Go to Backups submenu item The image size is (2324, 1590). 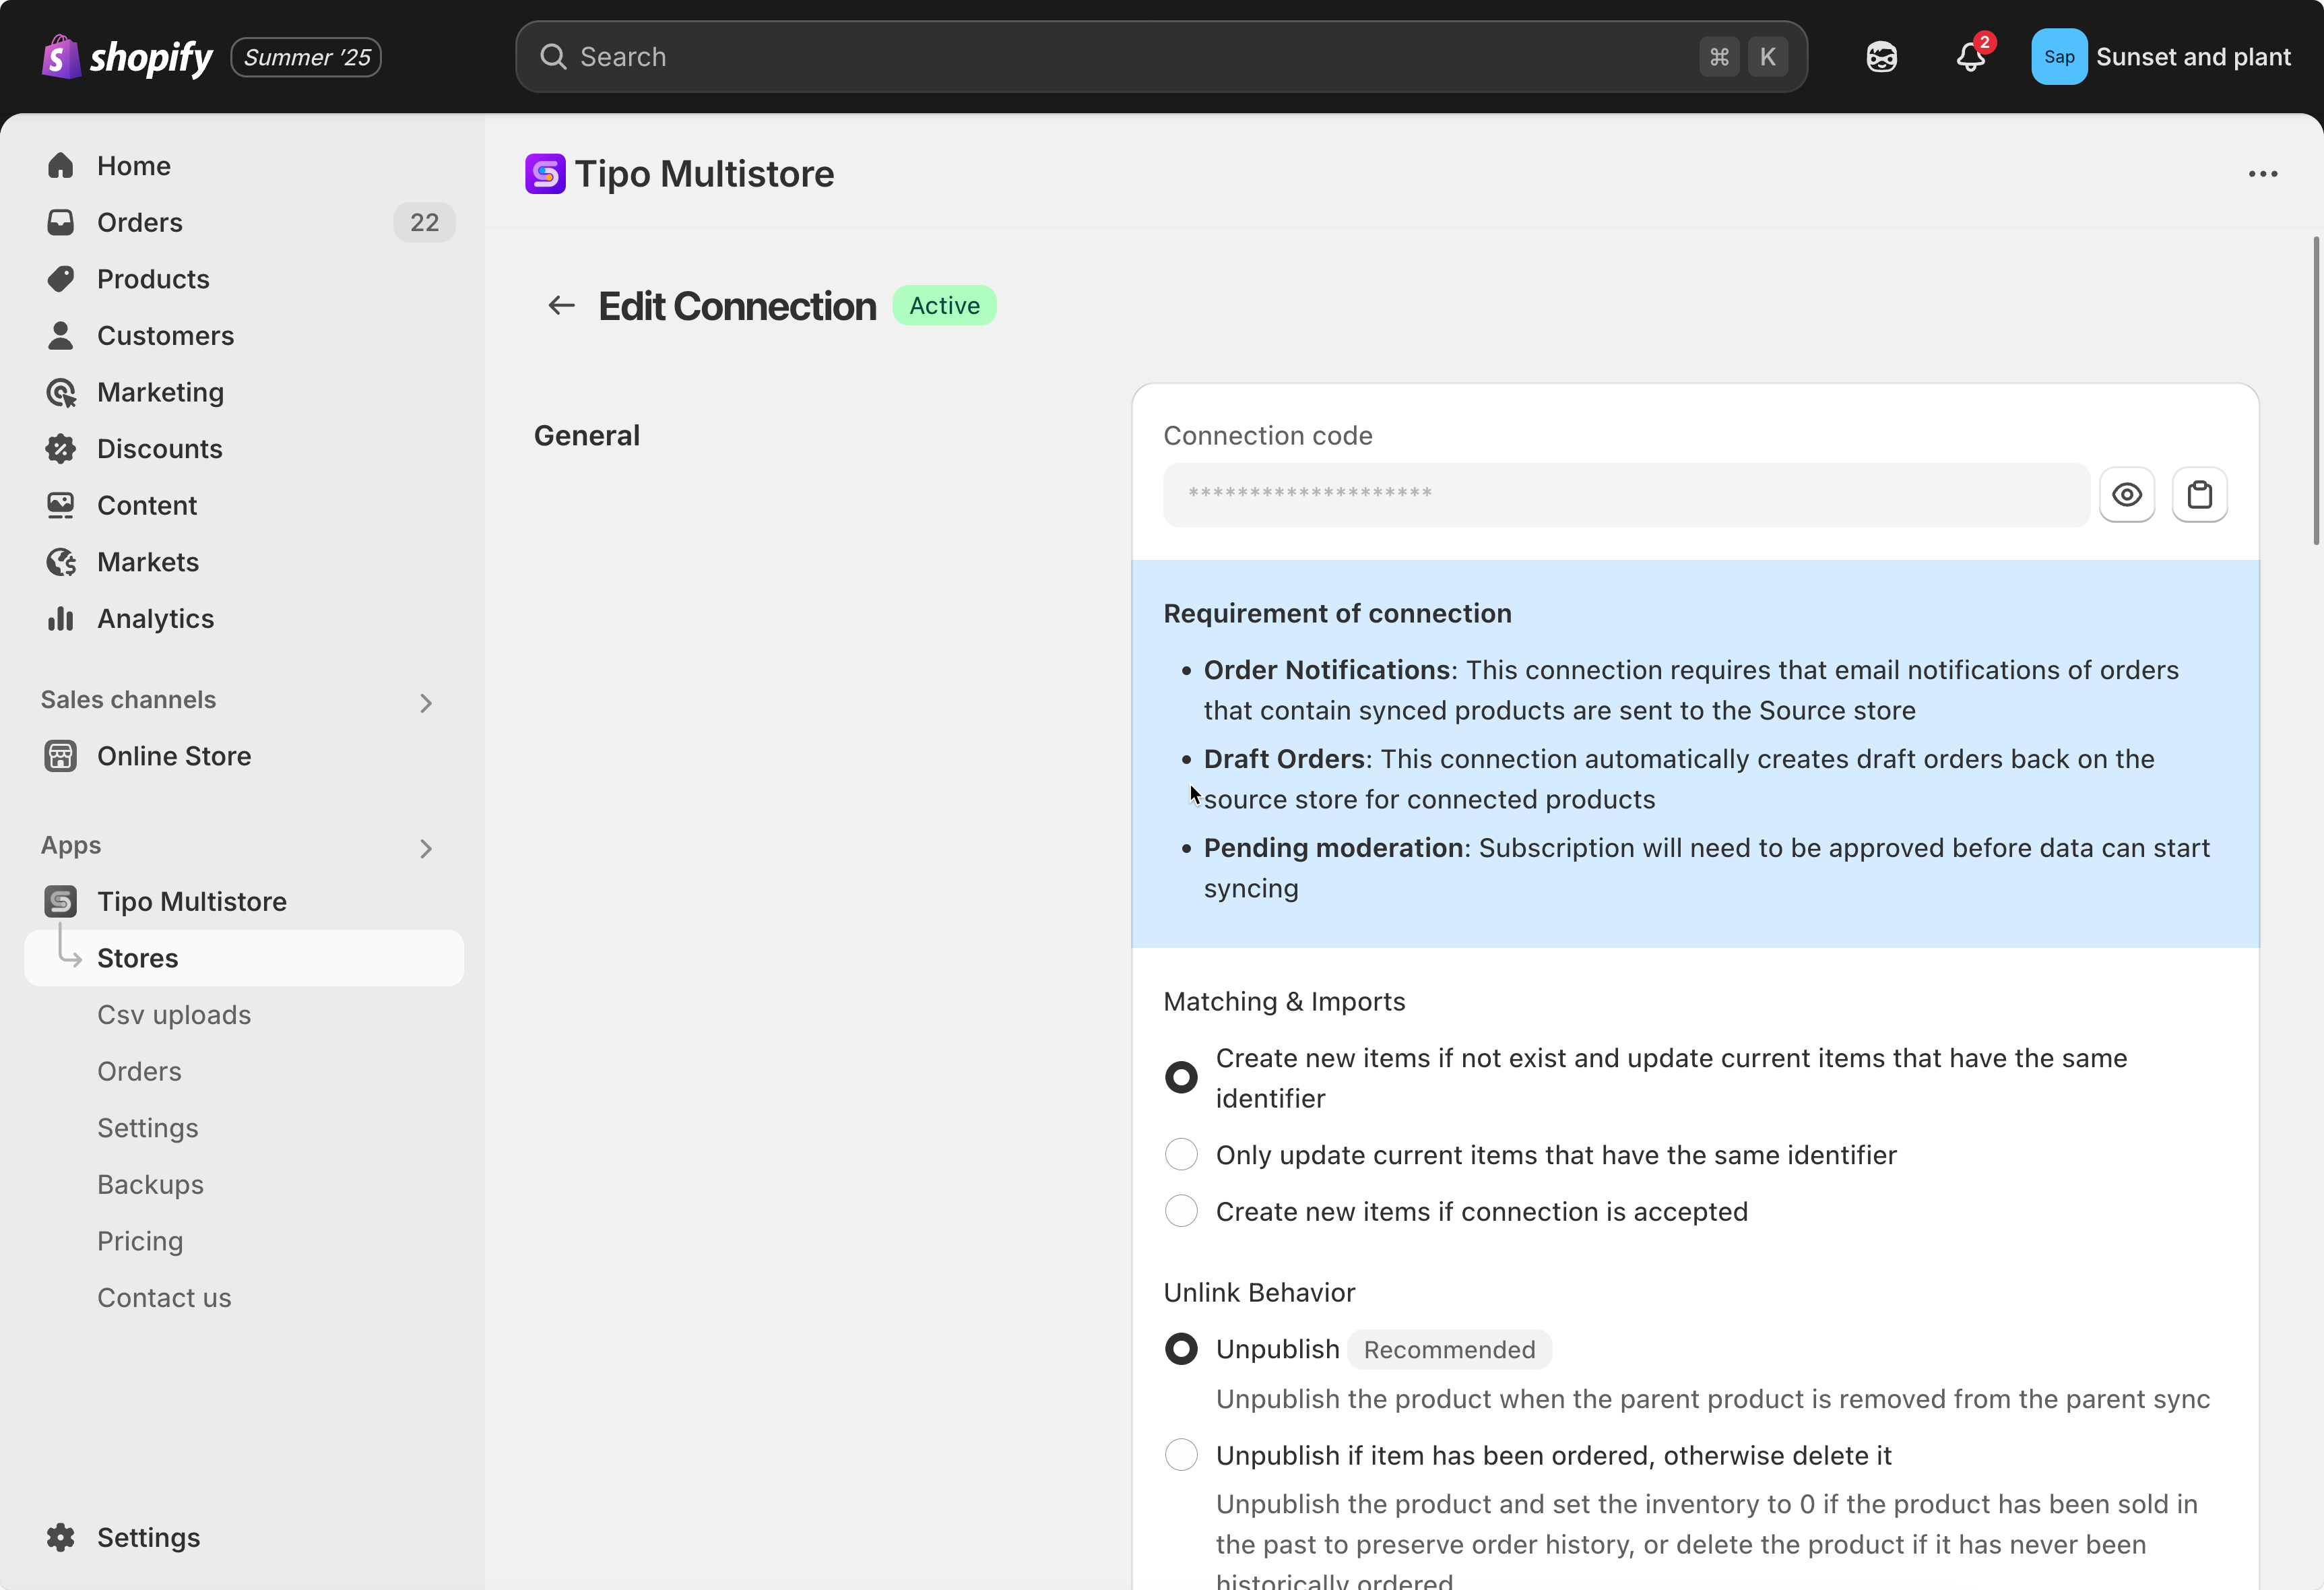click(150, 1184)
